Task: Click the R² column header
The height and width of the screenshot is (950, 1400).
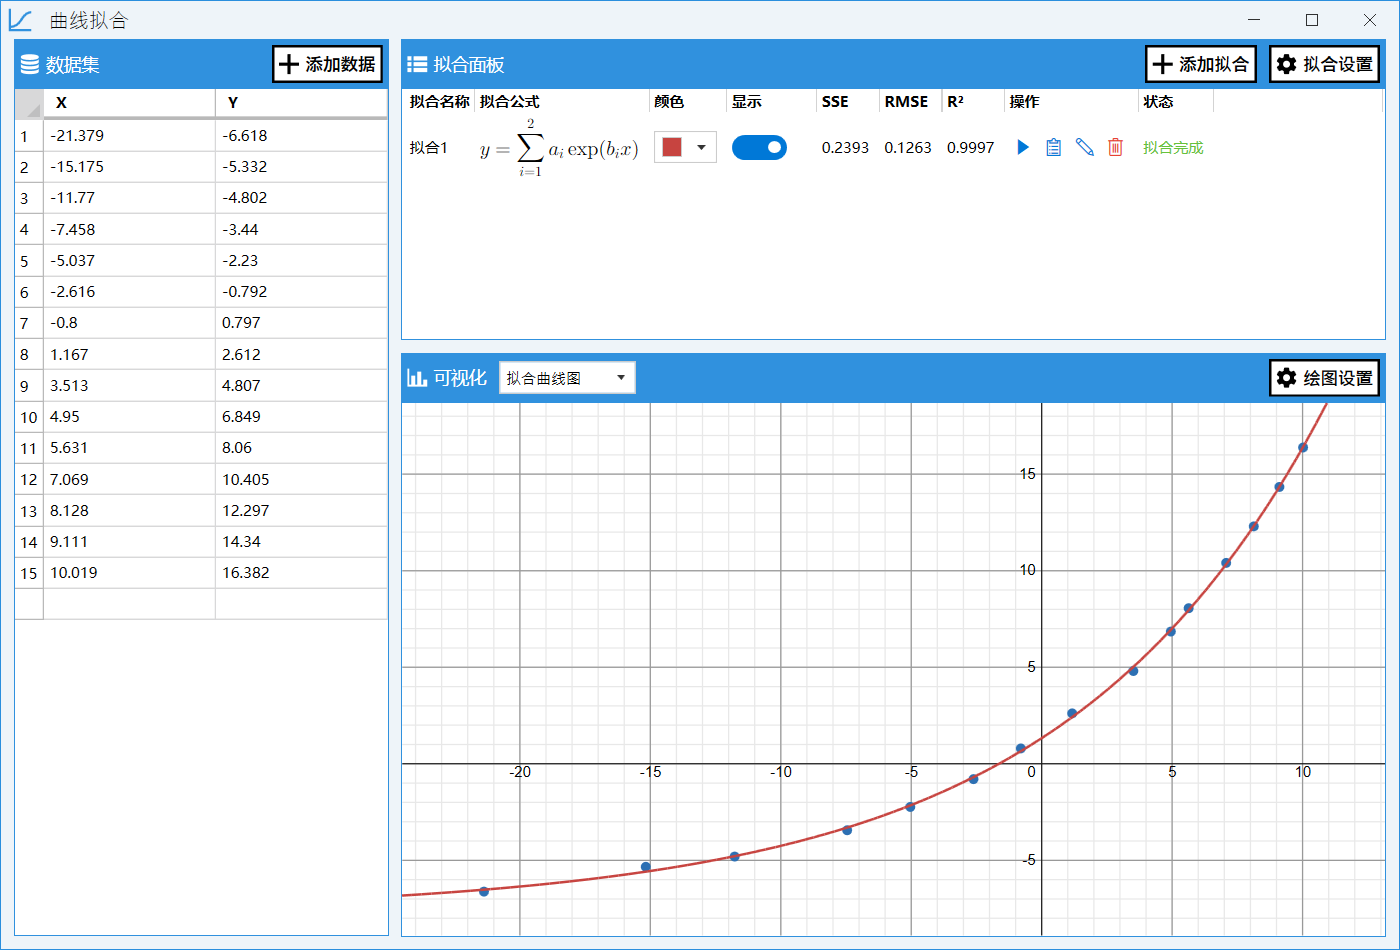Action: click(973, 102)
